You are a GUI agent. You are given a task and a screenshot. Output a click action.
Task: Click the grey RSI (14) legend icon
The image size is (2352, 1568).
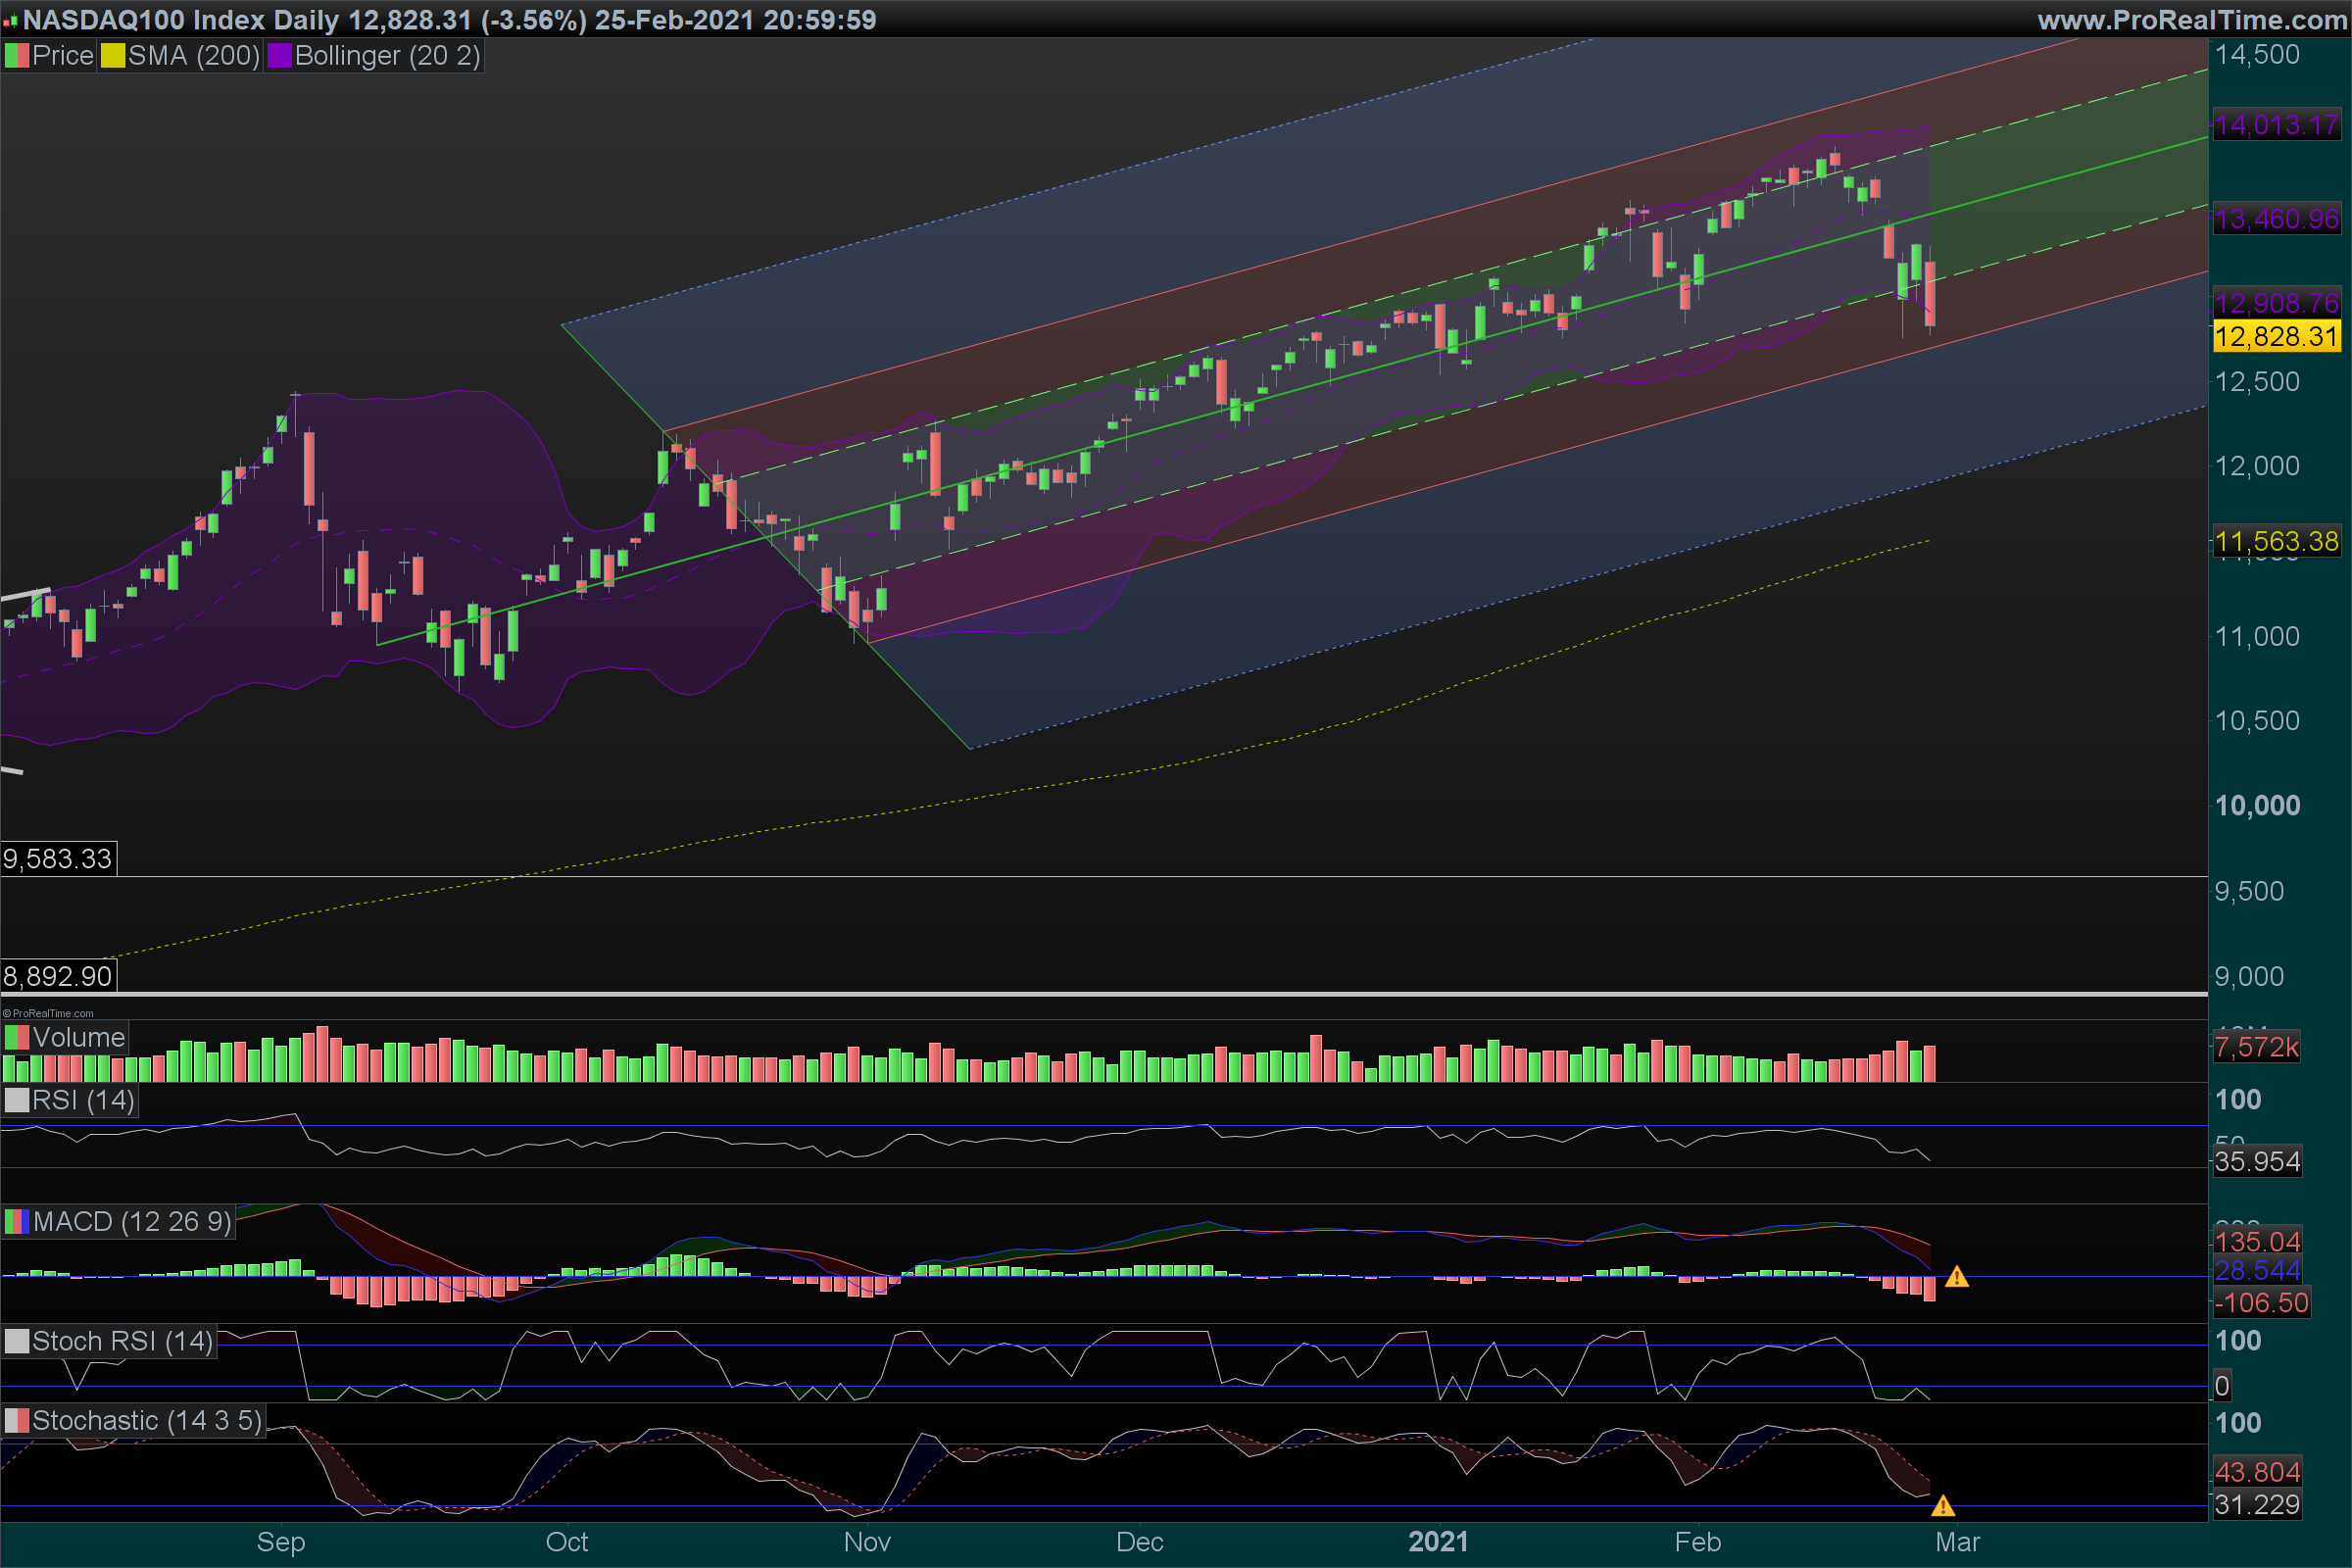pos(17,1100)
